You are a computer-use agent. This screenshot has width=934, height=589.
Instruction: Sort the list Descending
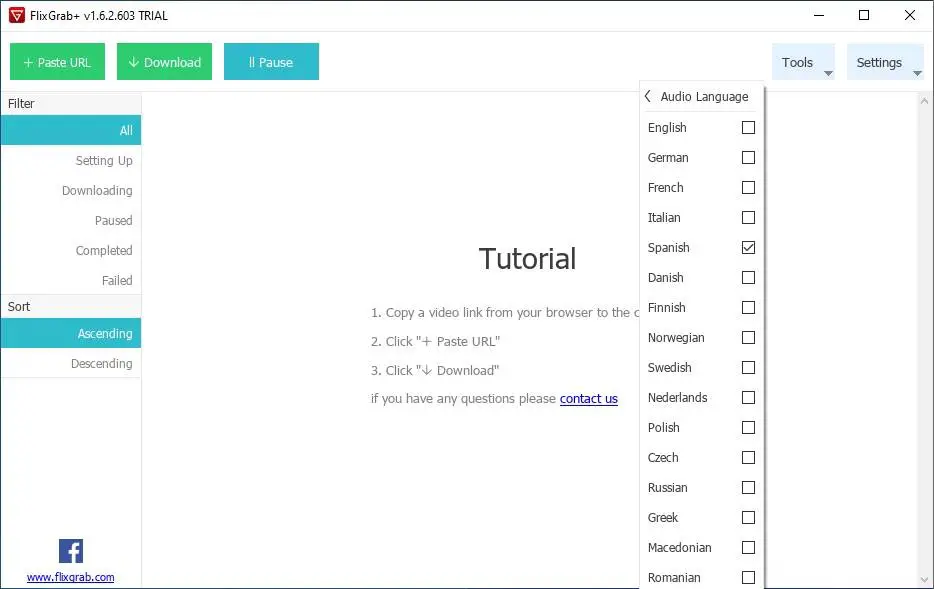point(71,363)
